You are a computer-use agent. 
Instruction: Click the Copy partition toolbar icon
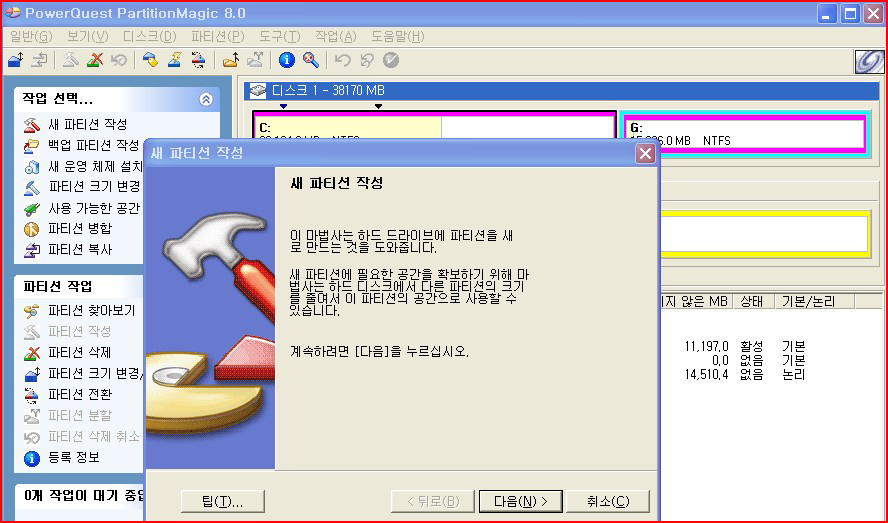tap(39, 59)
